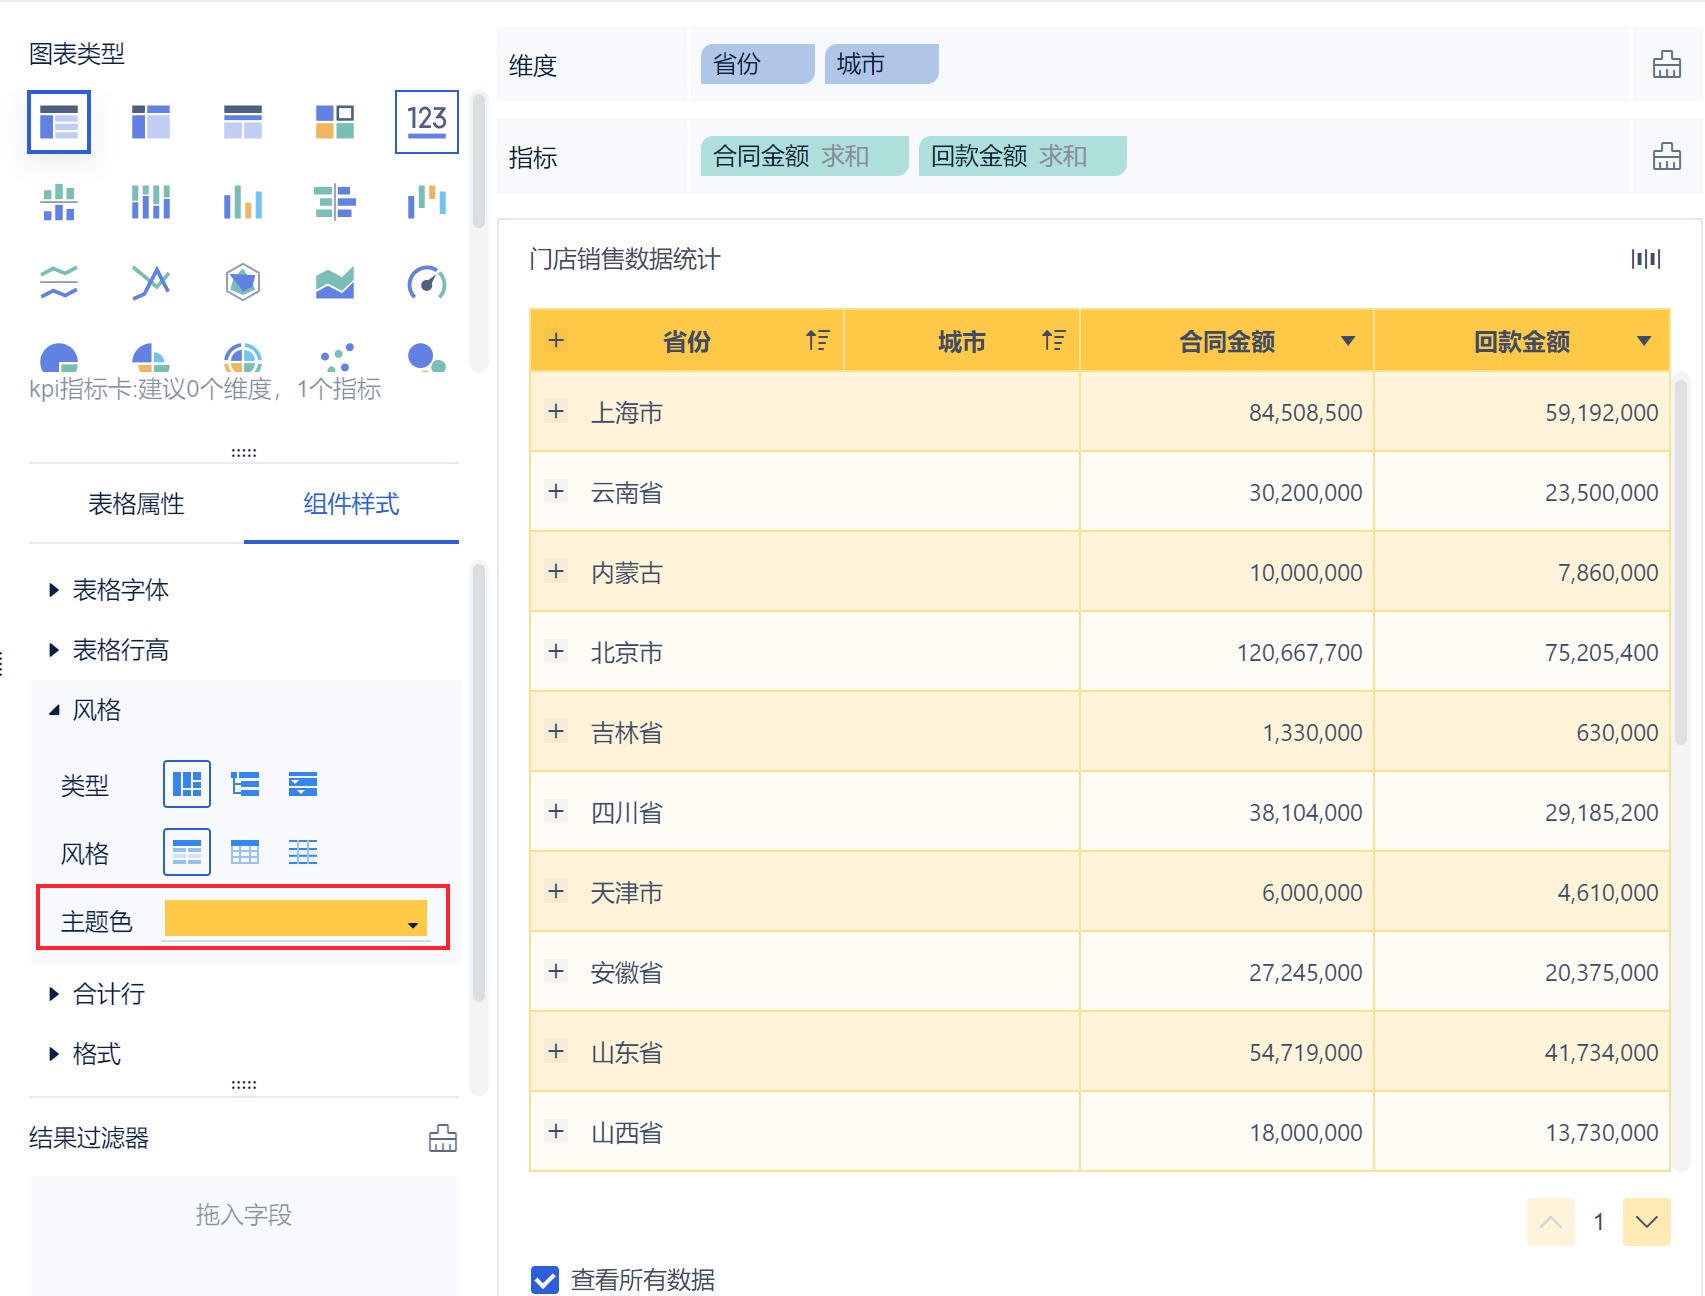The height and width of the screenshot is (1296, 1705).
Task: Open the 合同金额 column dropdown
Action: click(x=1348, y=341)
